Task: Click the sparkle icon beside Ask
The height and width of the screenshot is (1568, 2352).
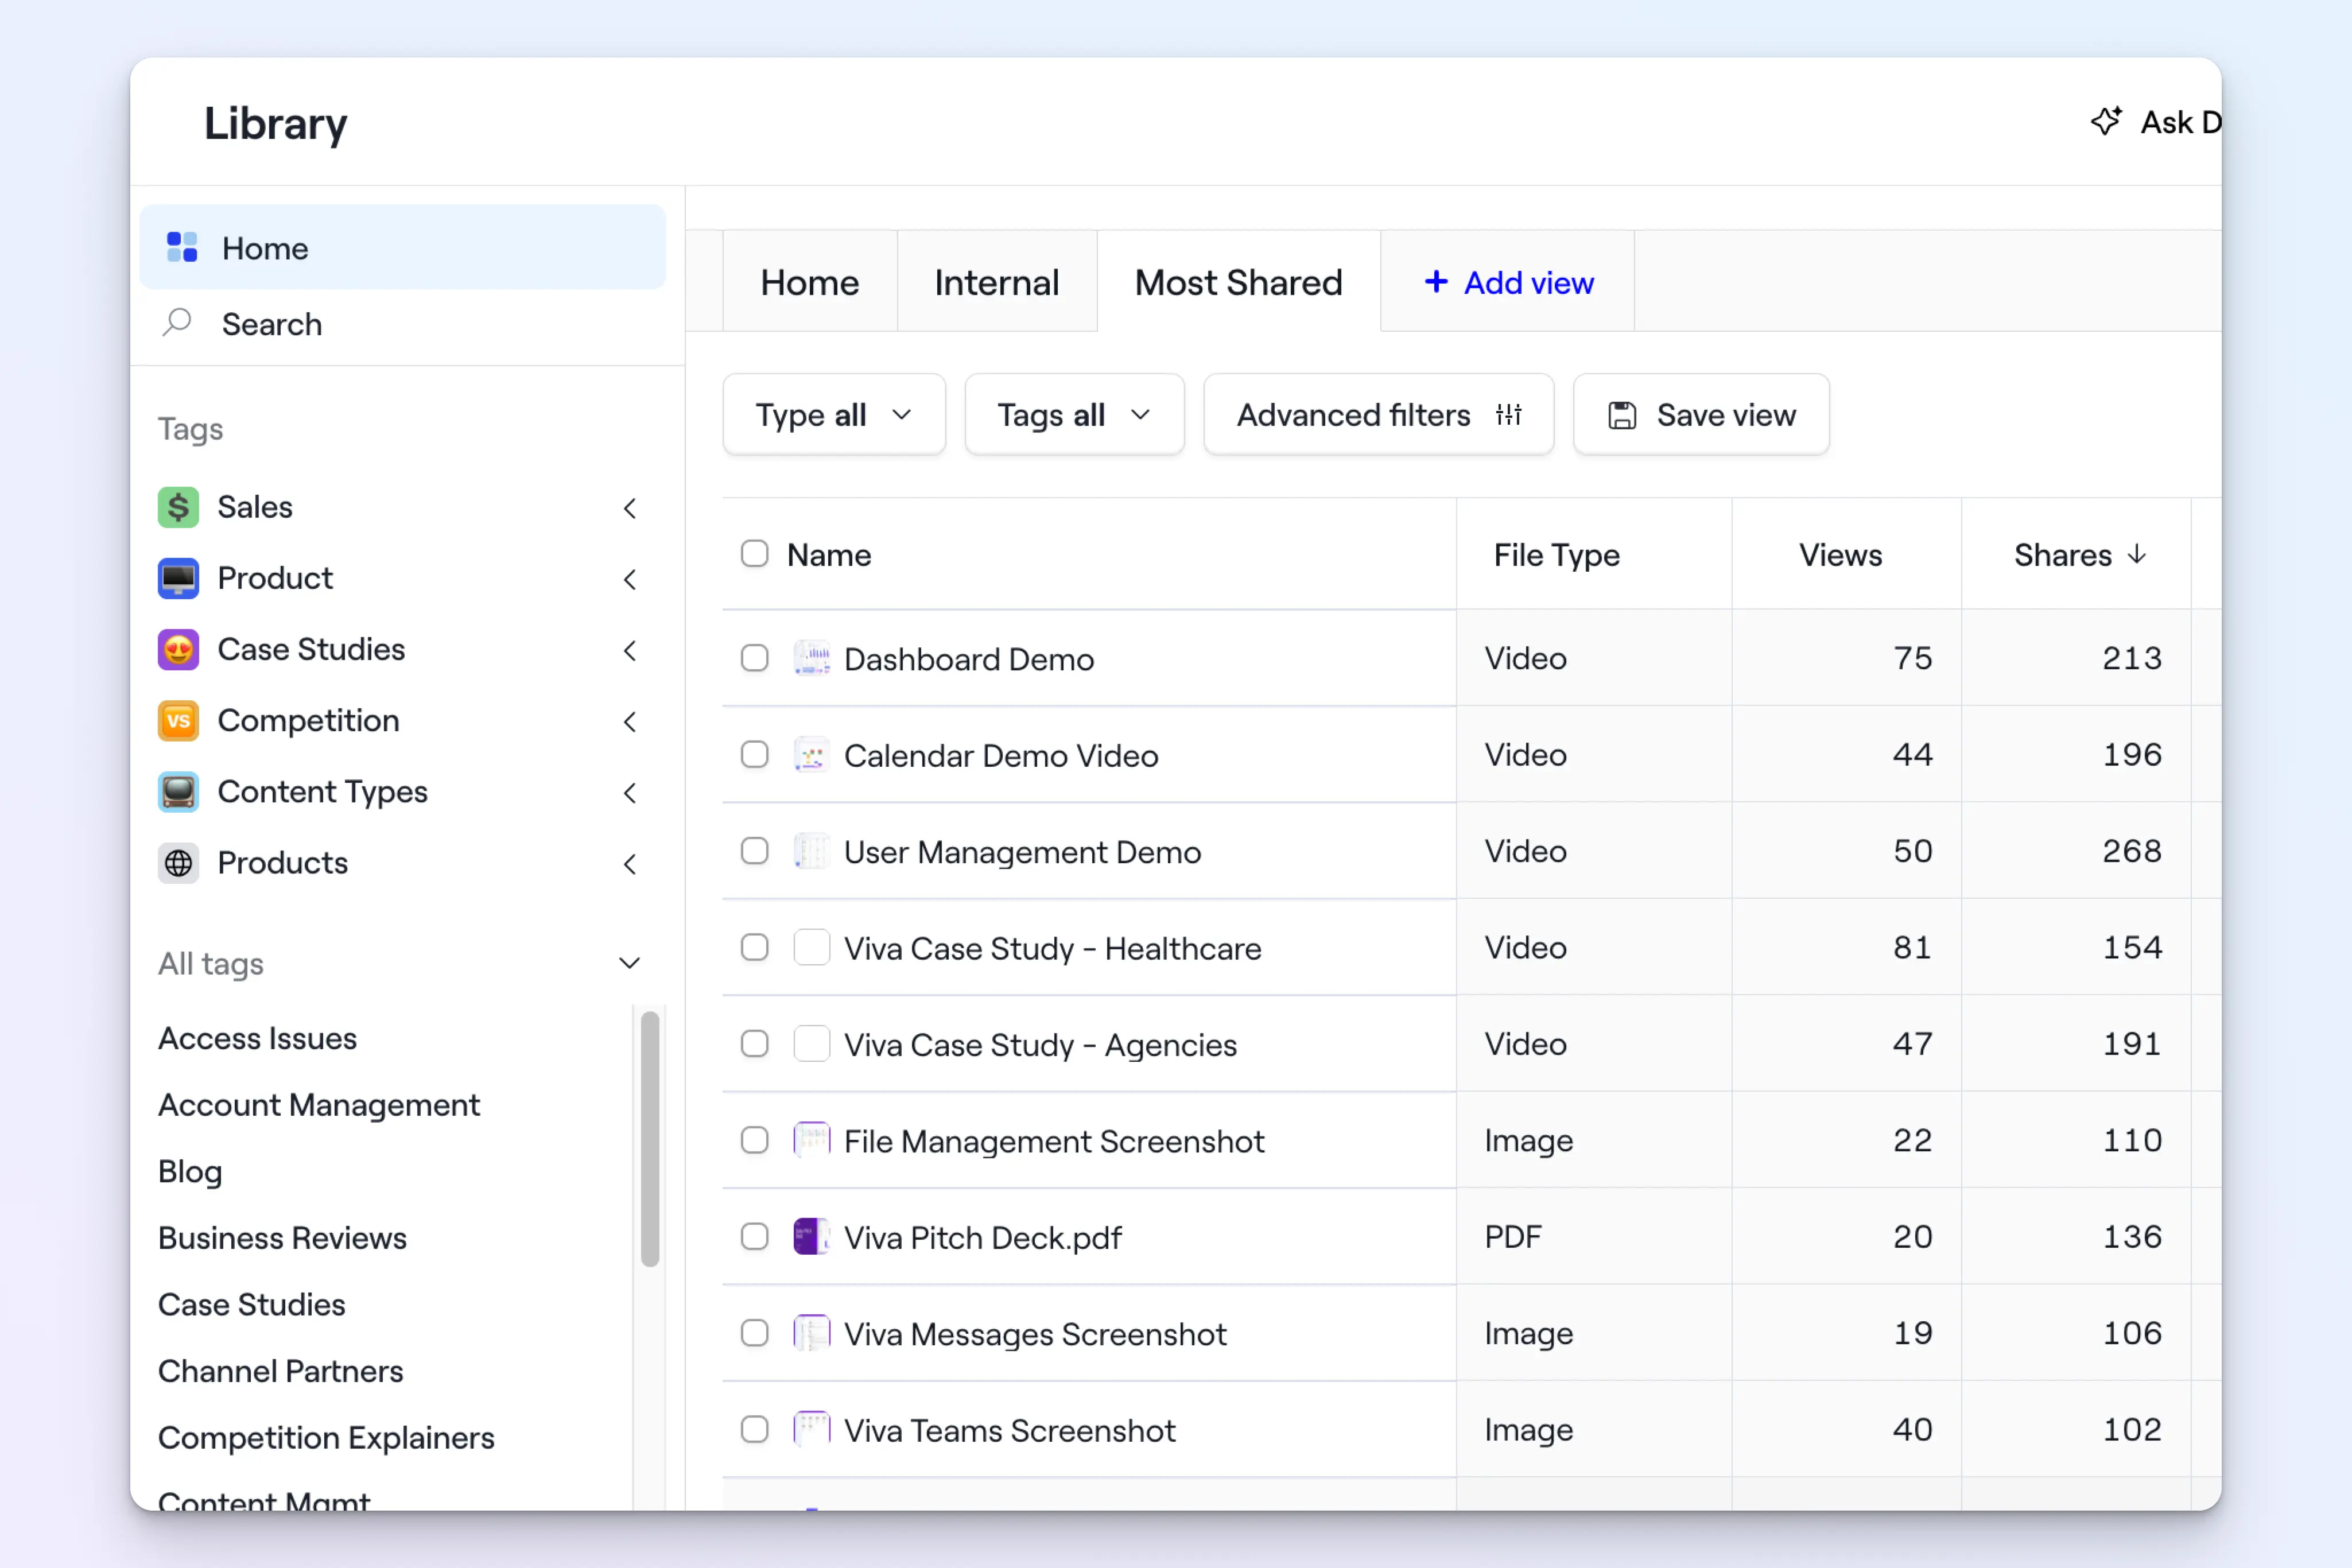Action: pyautogui.click(x=2106, y=122)
